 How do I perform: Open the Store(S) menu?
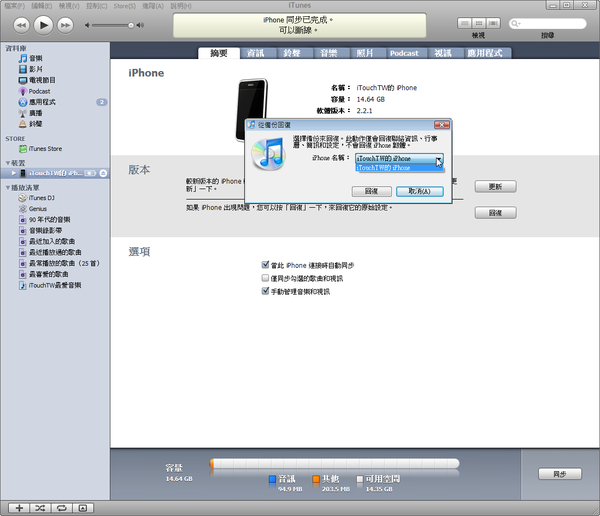(124, 6)
